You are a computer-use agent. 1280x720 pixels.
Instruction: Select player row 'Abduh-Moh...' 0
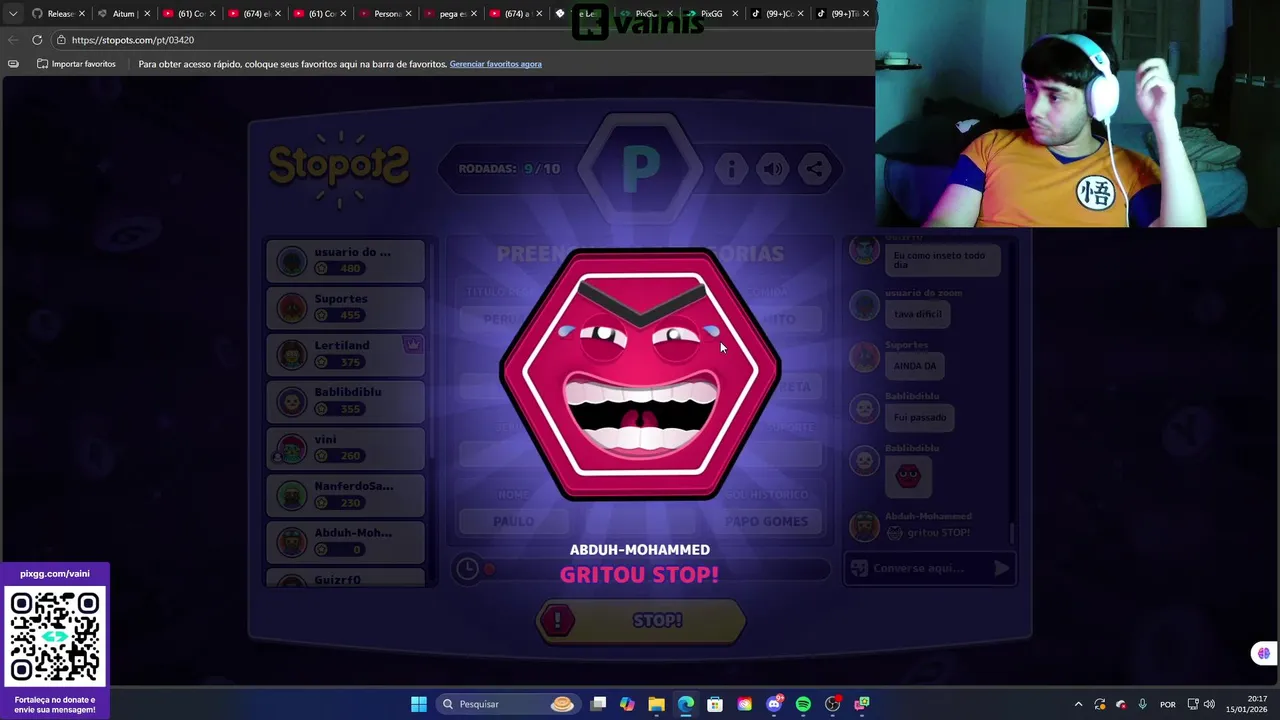point(346,541)
